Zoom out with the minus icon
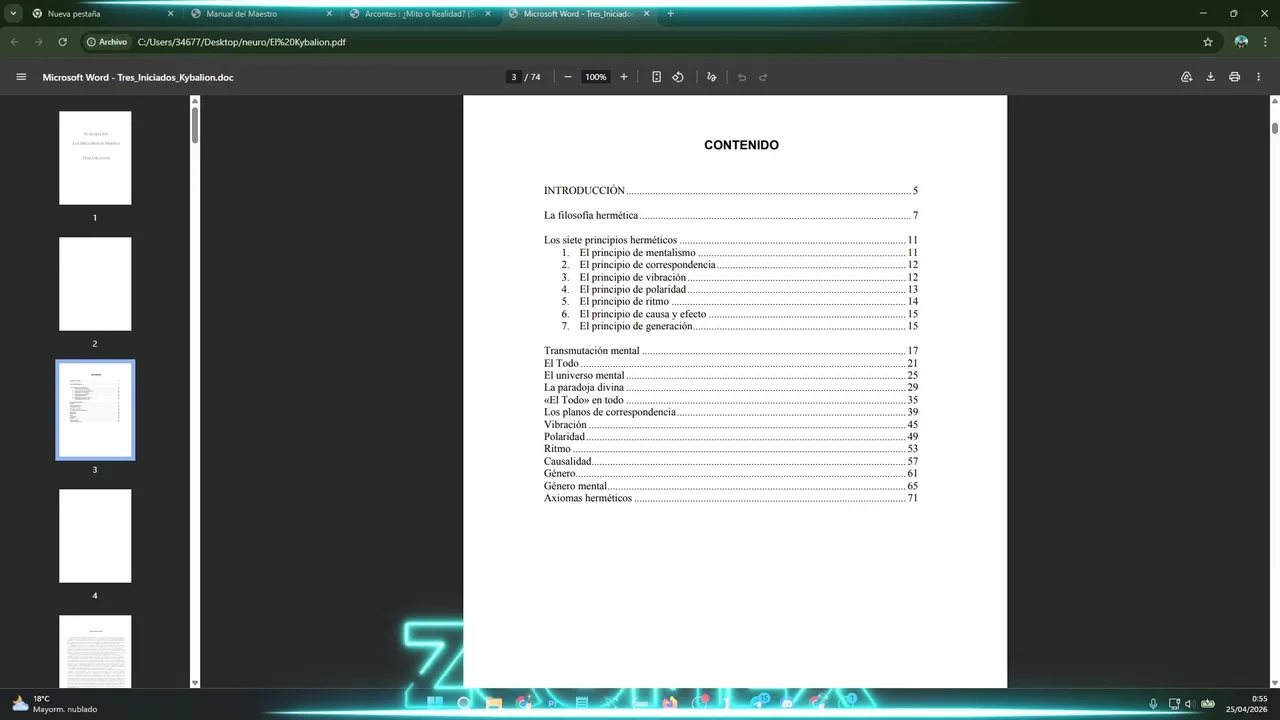 click(568, 77)
